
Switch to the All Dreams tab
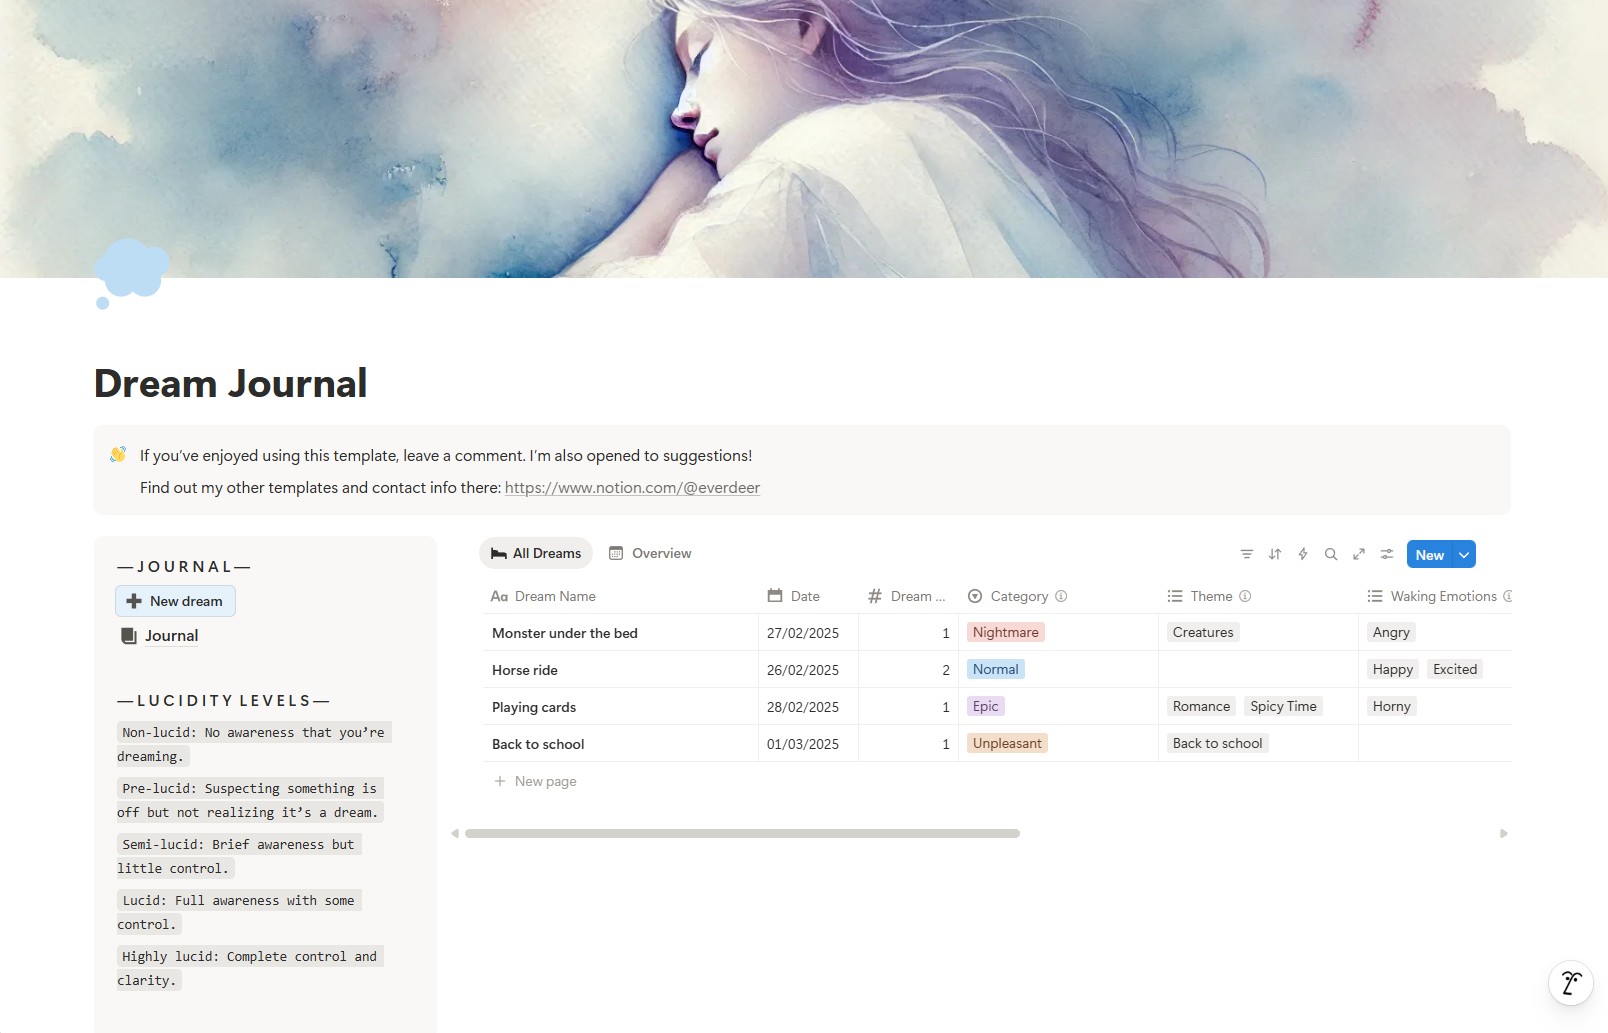click(x=536, y=553)
